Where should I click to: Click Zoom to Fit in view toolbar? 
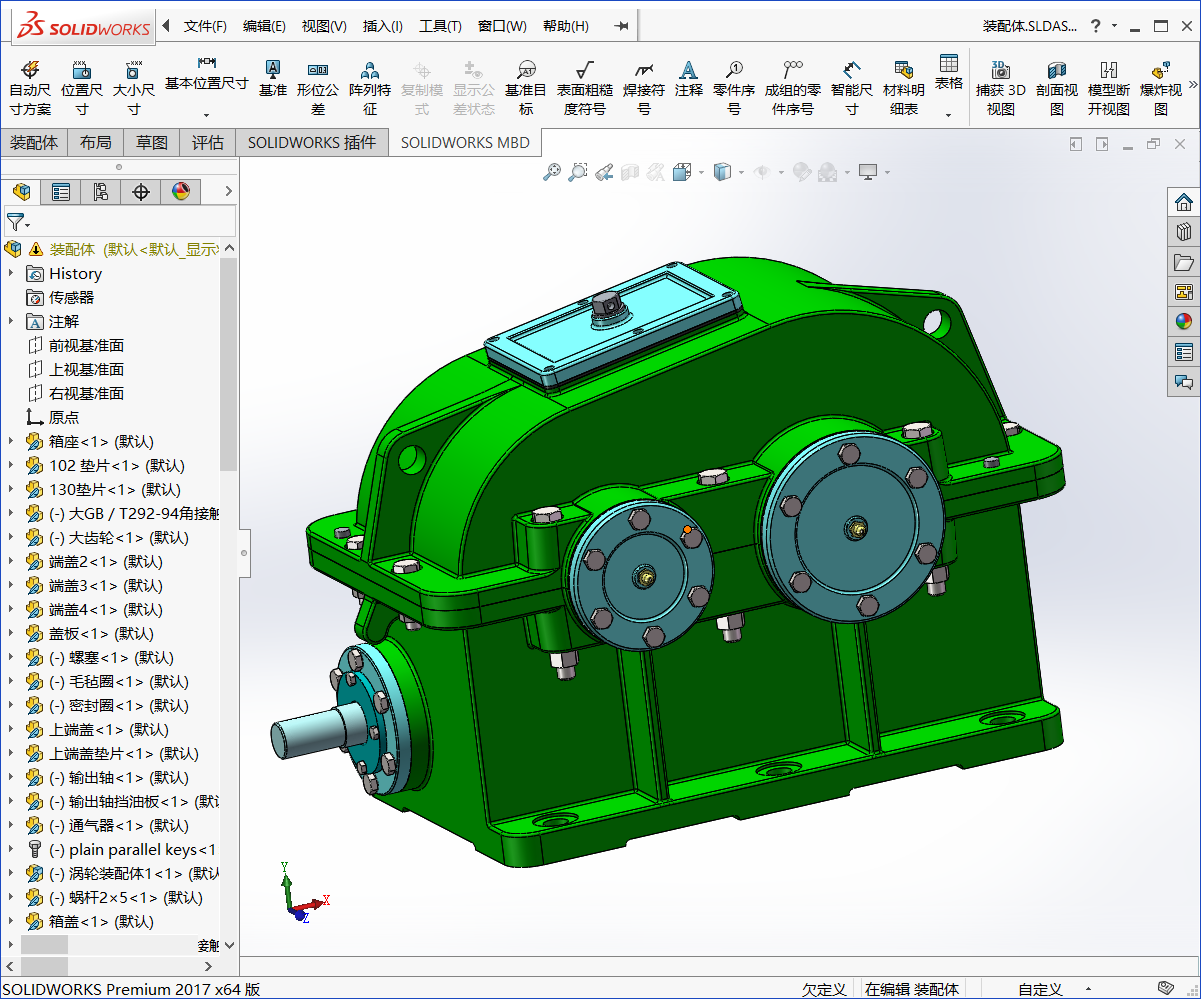click(x=551, y=173)
